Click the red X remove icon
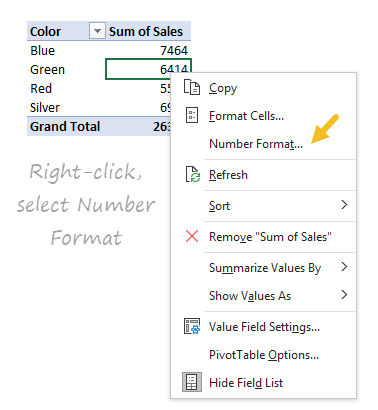378x410 pixels. tap(192, 236)
